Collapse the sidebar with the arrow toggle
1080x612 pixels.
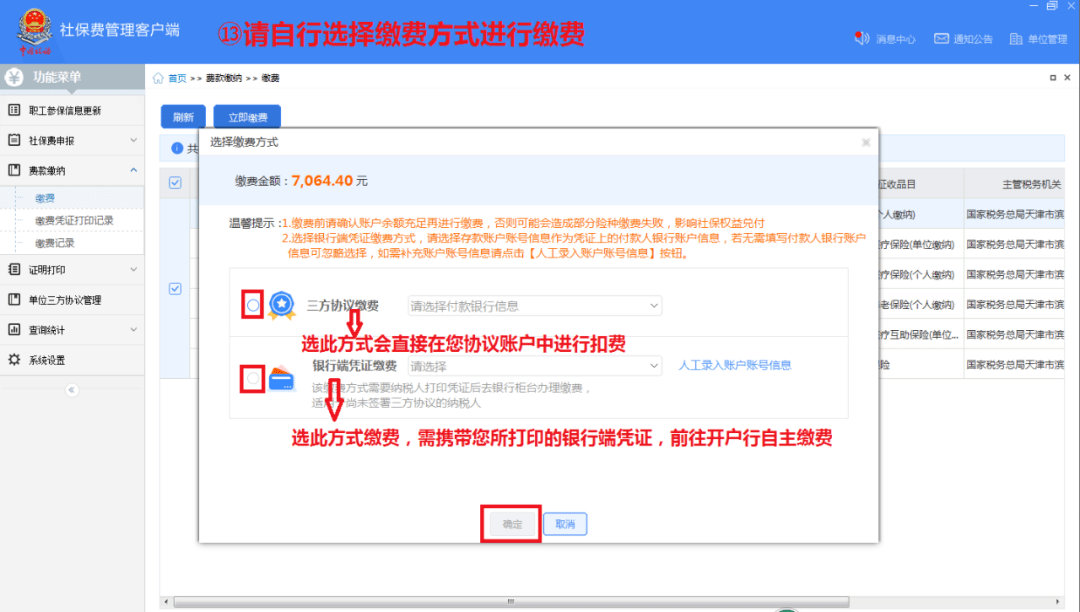pos(70,390)
